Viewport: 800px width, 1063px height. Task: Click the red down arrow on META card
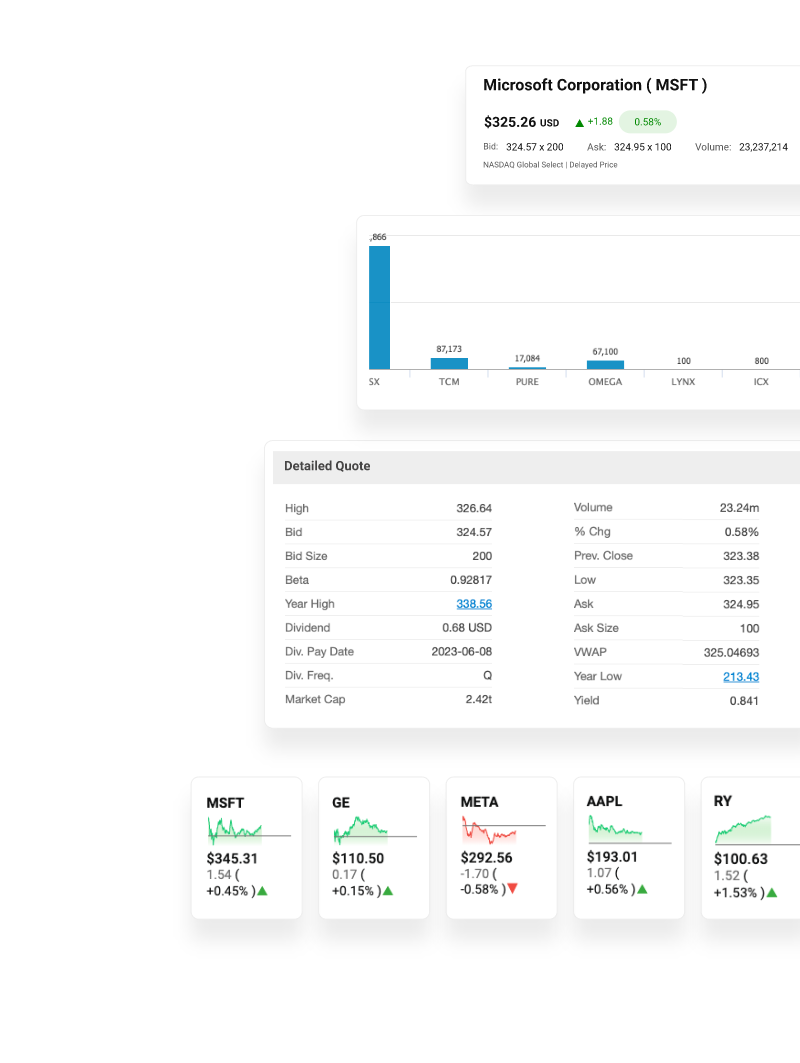(x=512, y=889)
